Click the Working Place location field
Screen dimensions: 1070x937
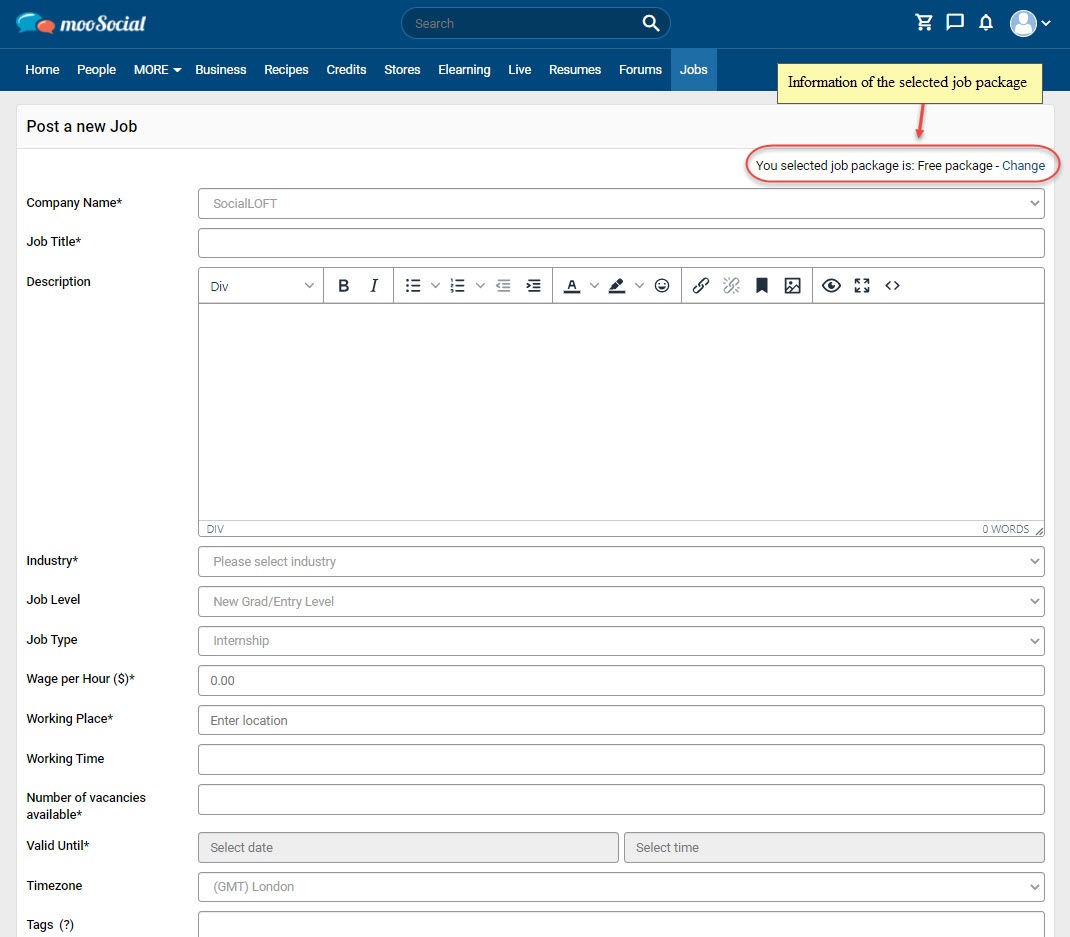[621, 720]
